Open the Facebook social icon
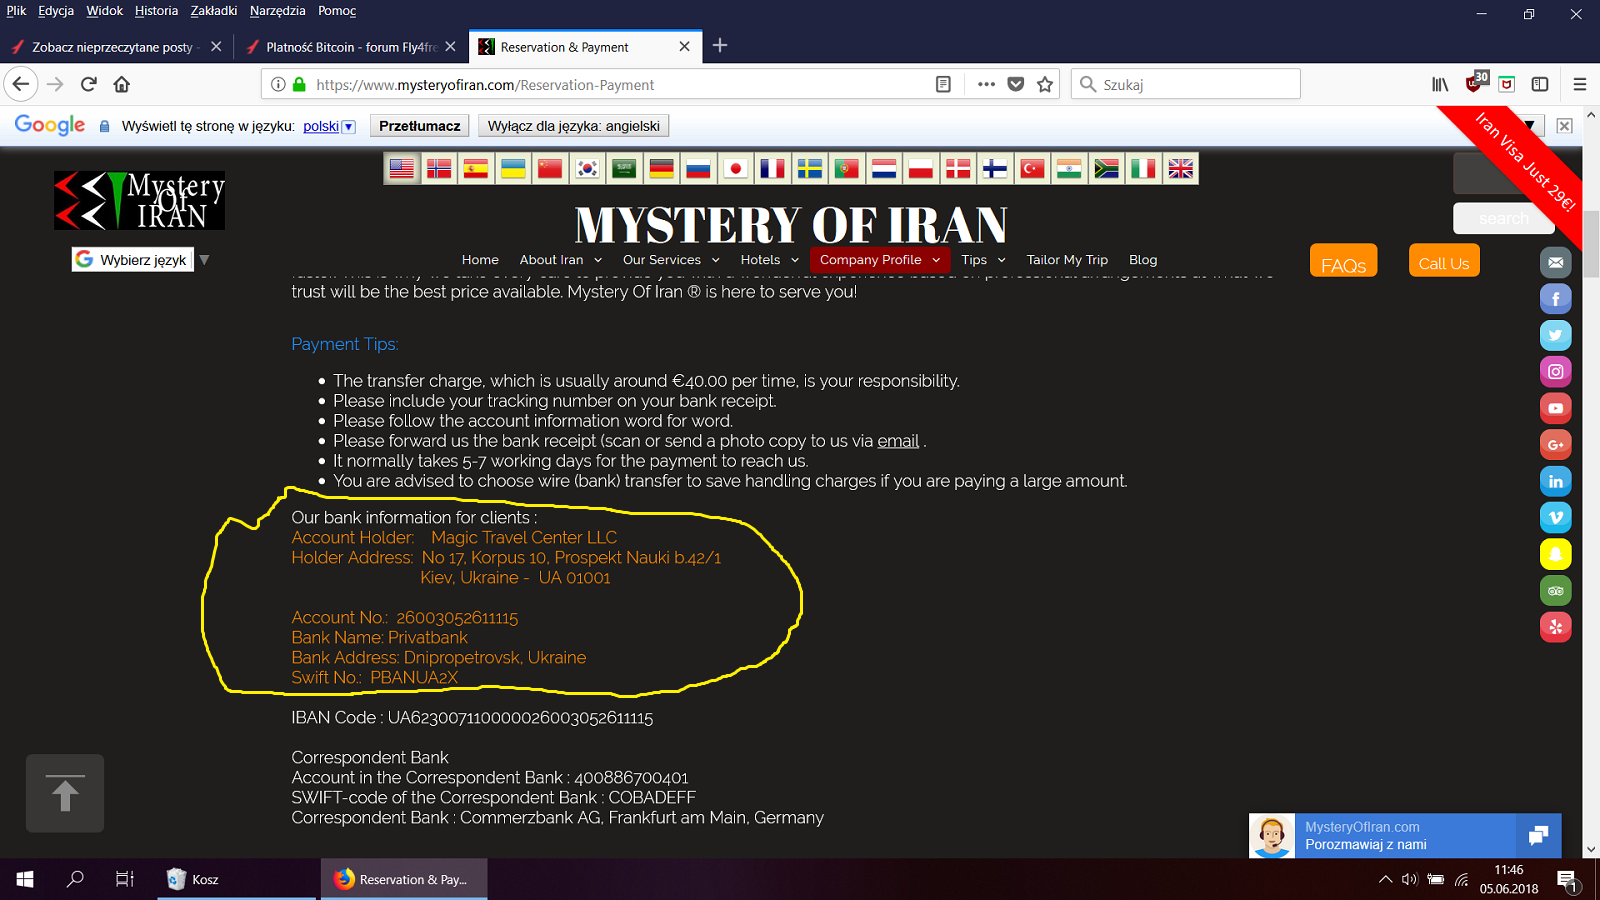 tap(1556, 299)
